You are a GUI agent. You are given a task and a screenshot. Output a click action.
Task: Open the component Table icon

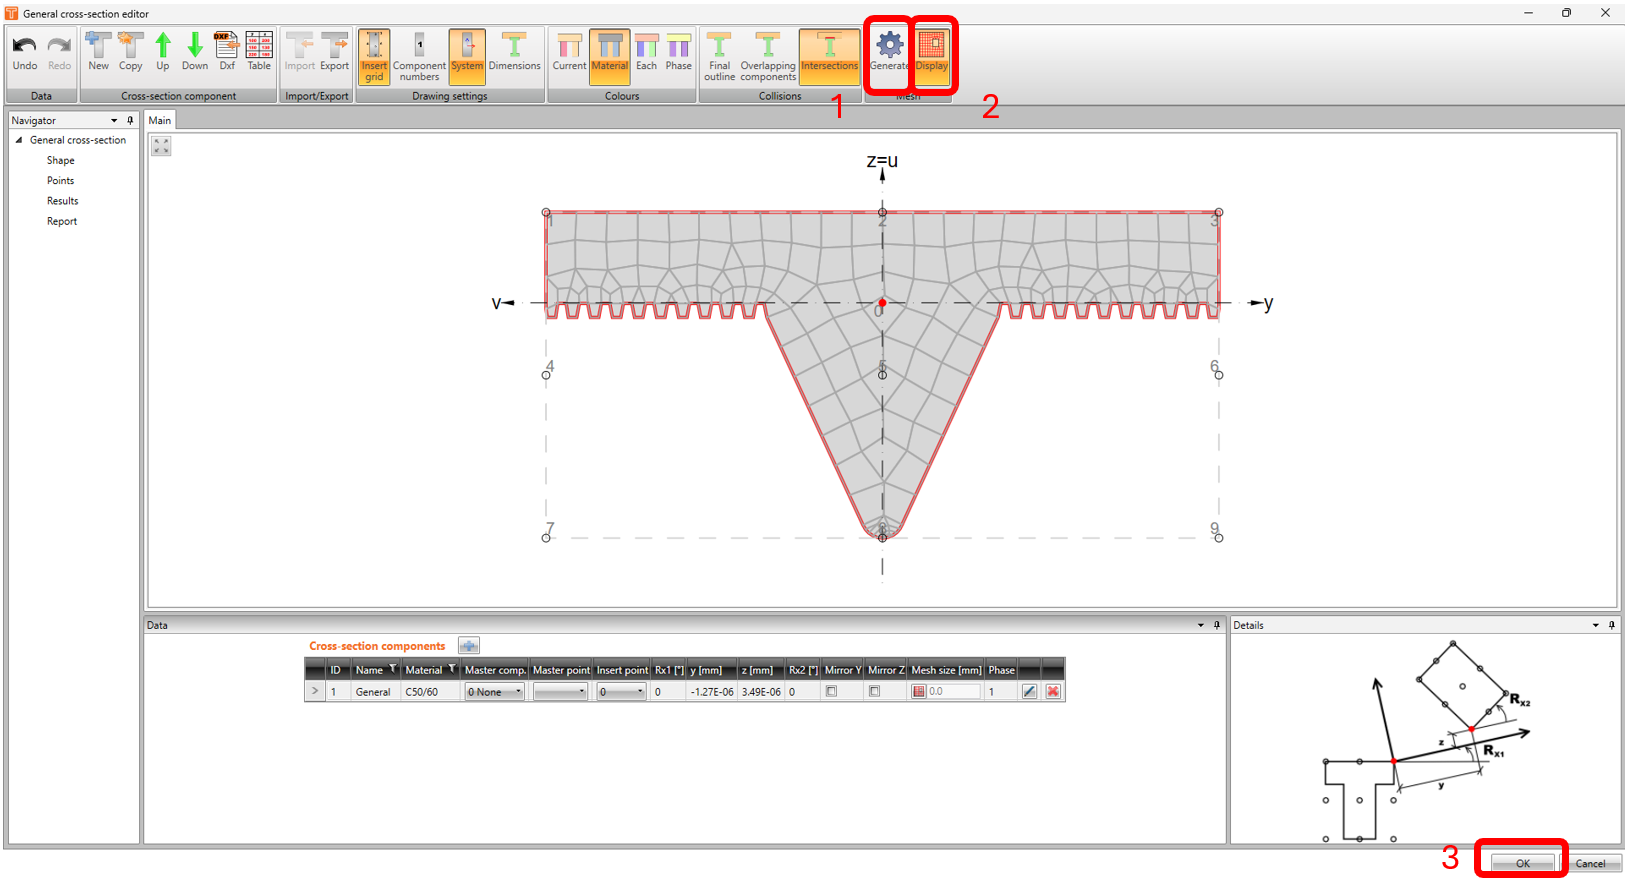[259, 50]
